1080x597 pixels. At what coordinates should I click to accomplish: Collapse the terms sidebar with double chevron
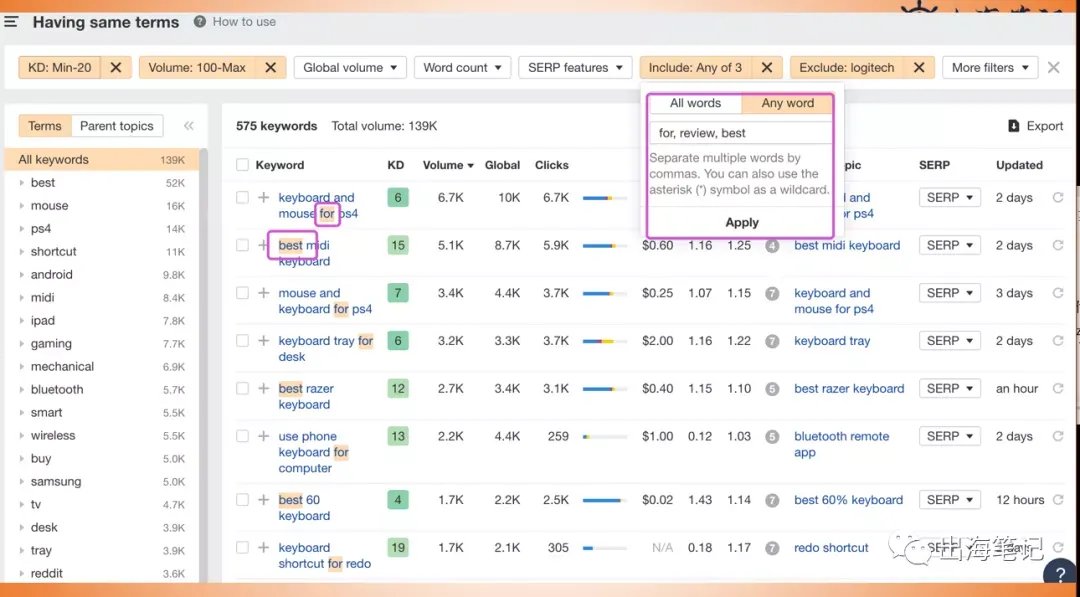click(x=189, y=126)
